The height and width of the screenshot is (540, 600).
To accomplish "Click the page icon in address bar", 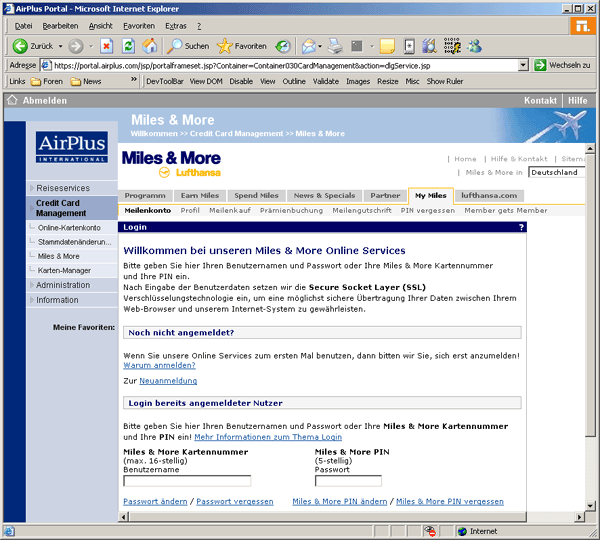I will 46,65.
